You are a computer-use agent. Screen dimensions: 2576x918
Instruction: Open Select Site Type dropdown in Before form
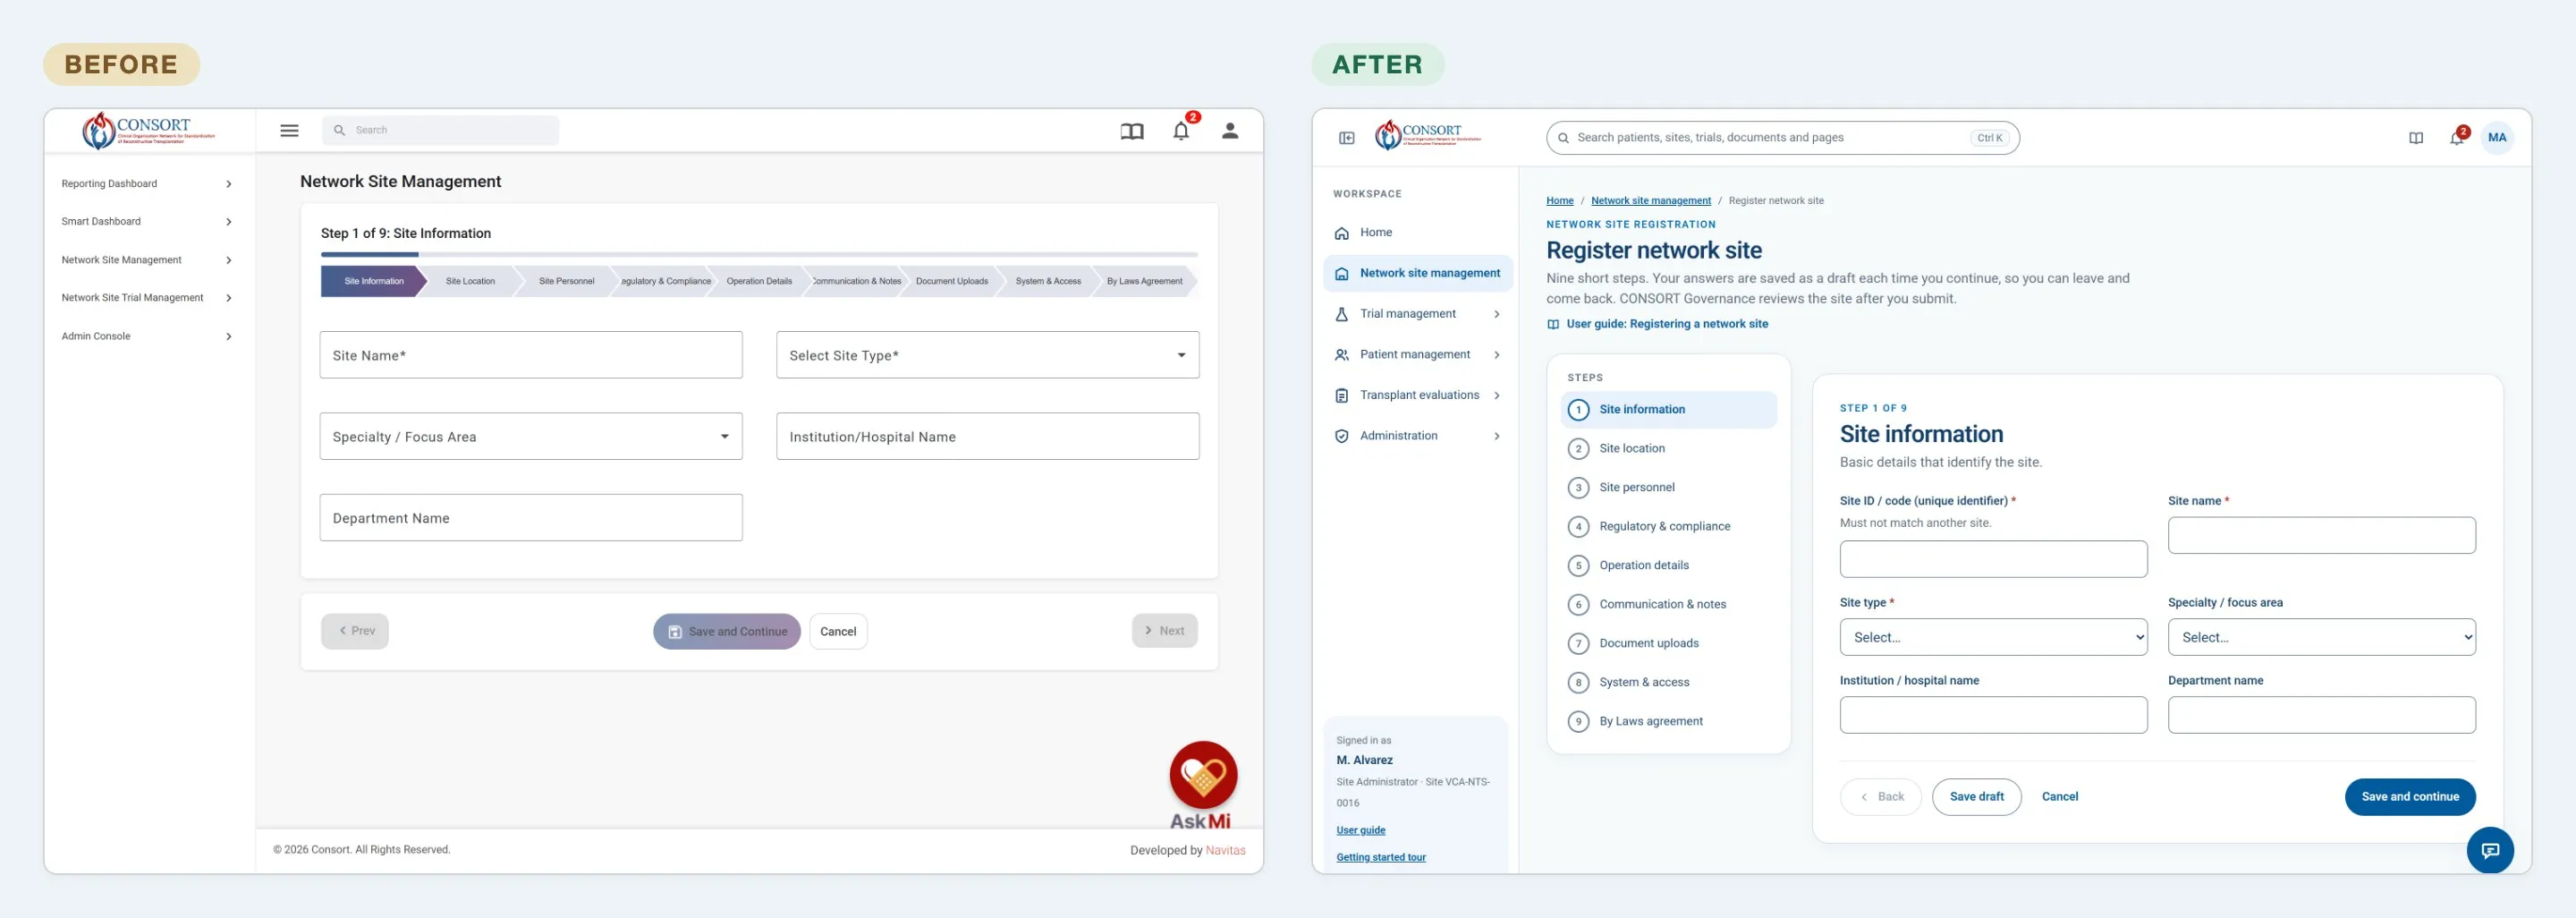[x=987, y=355]
